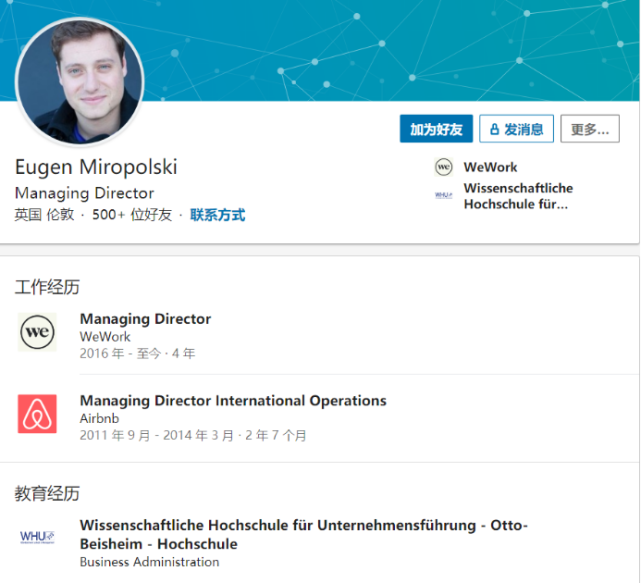Viewport: 641px width, 583px height.
Task: Click the Business Administration field of study
Action: [x=150, y=562]
